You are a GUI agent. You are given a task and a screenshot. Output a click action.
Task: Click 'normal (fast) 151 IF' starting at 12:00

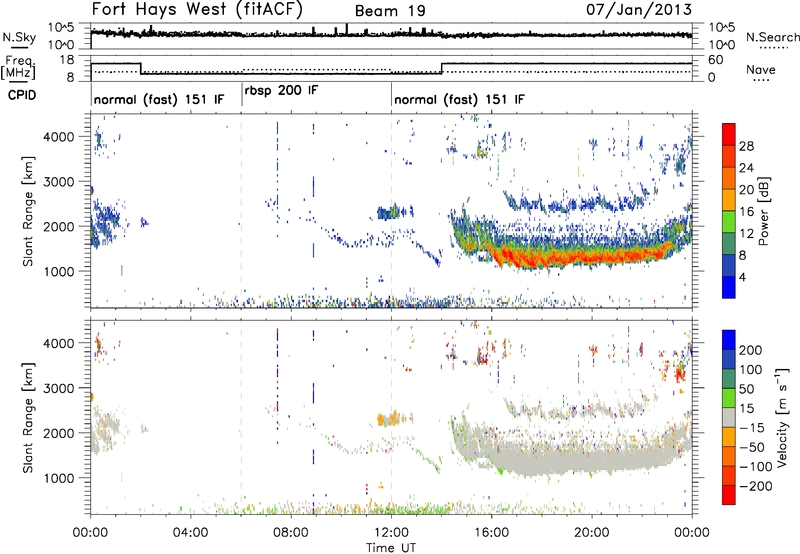[x=459, y=99]
